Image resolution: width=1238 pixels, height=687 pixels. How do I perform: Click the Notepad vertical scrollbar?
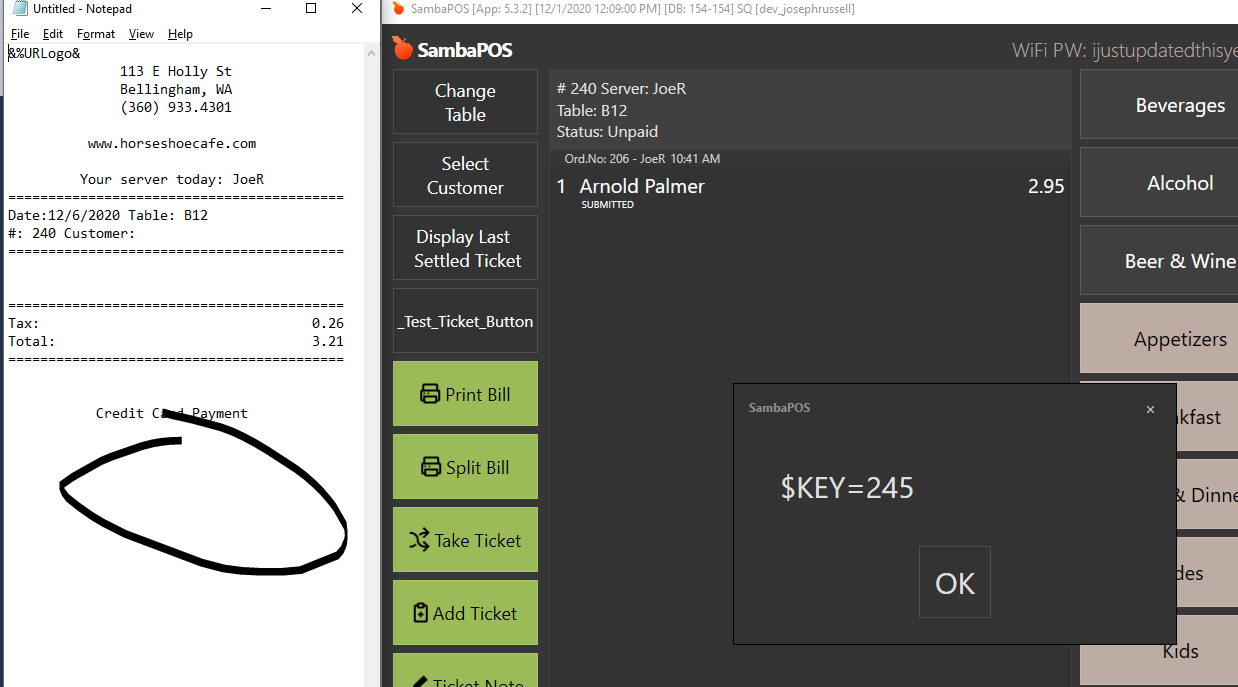[370, 365]
